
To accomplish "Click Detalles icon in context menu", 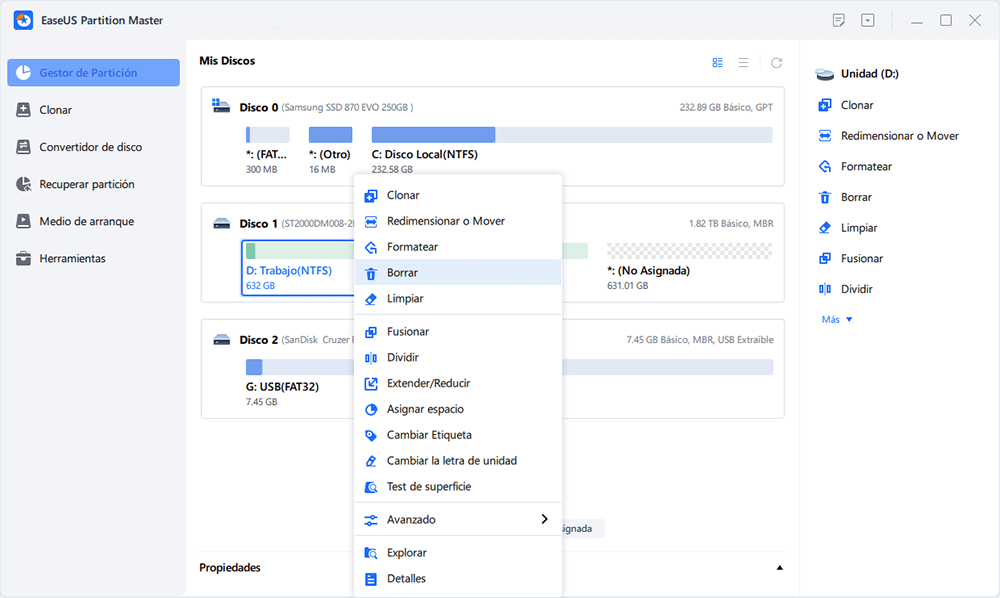I will [x=371, y=579].
